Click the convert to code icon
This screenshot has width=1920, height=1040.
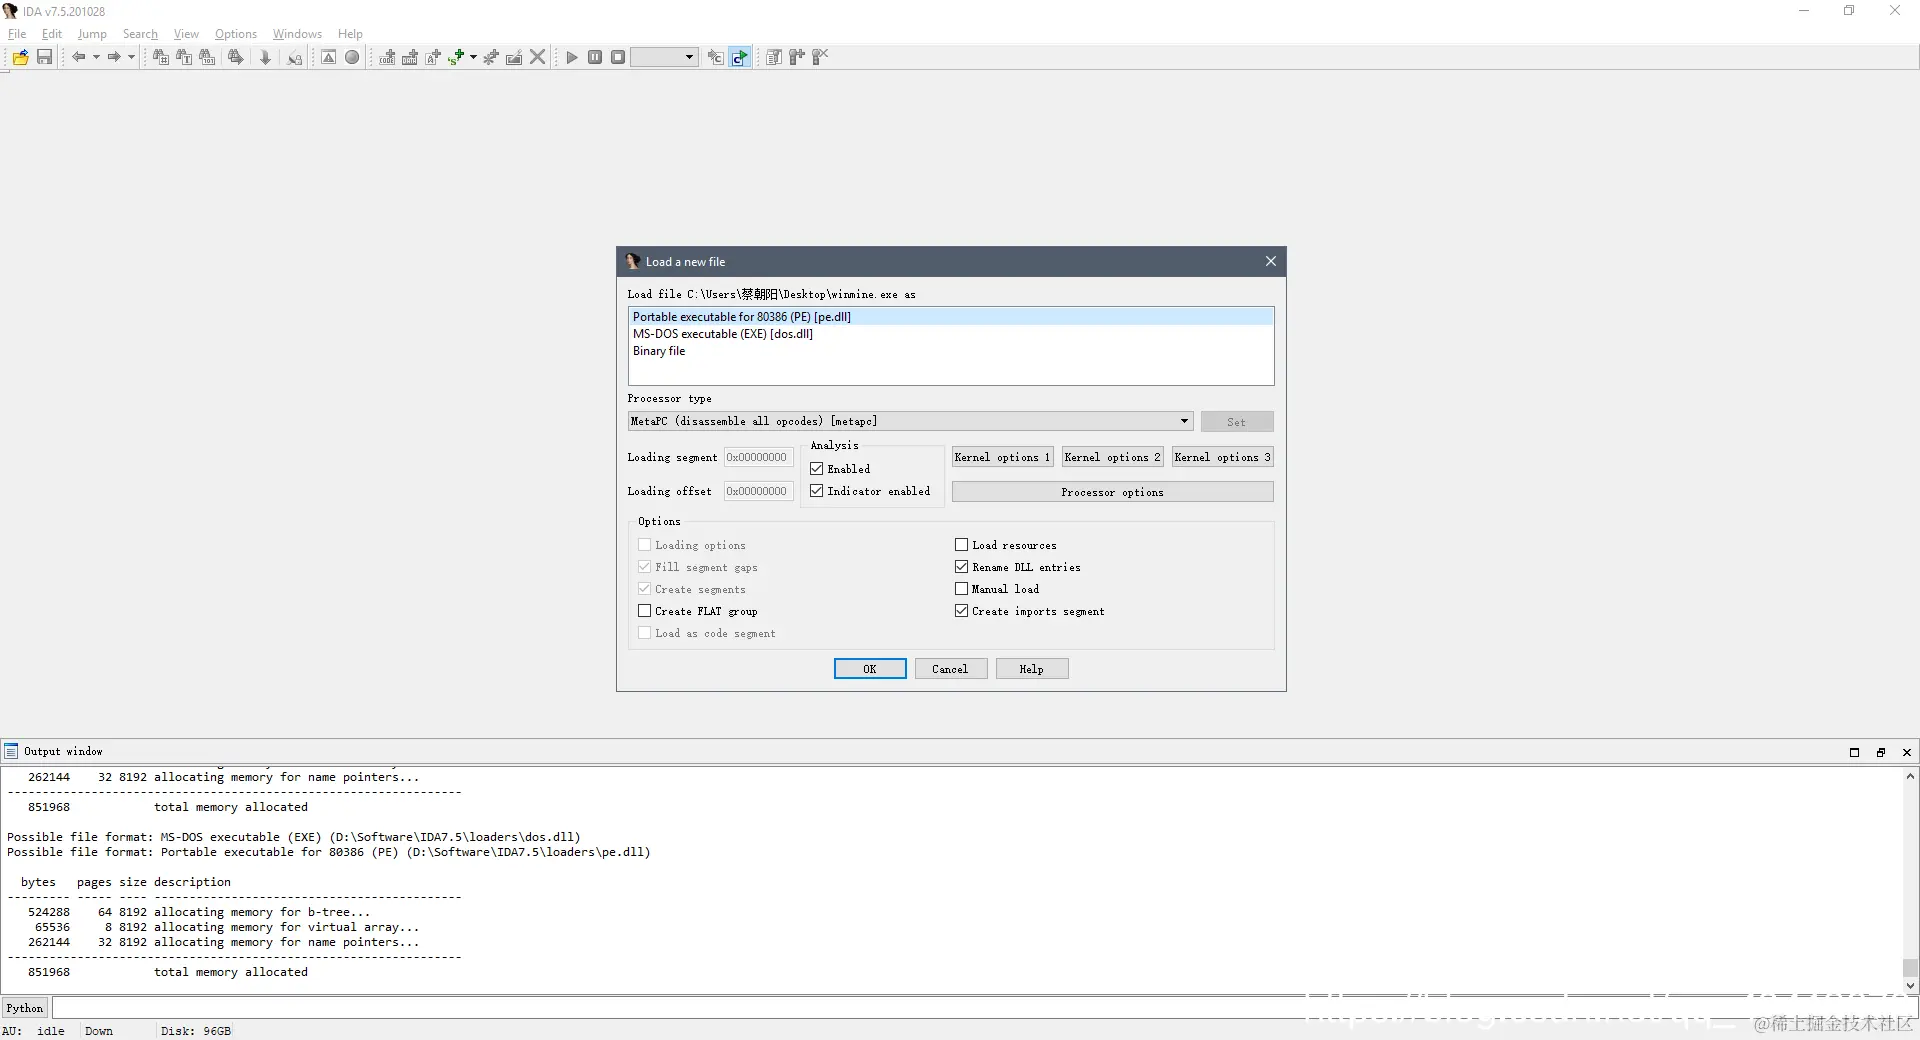387,57
